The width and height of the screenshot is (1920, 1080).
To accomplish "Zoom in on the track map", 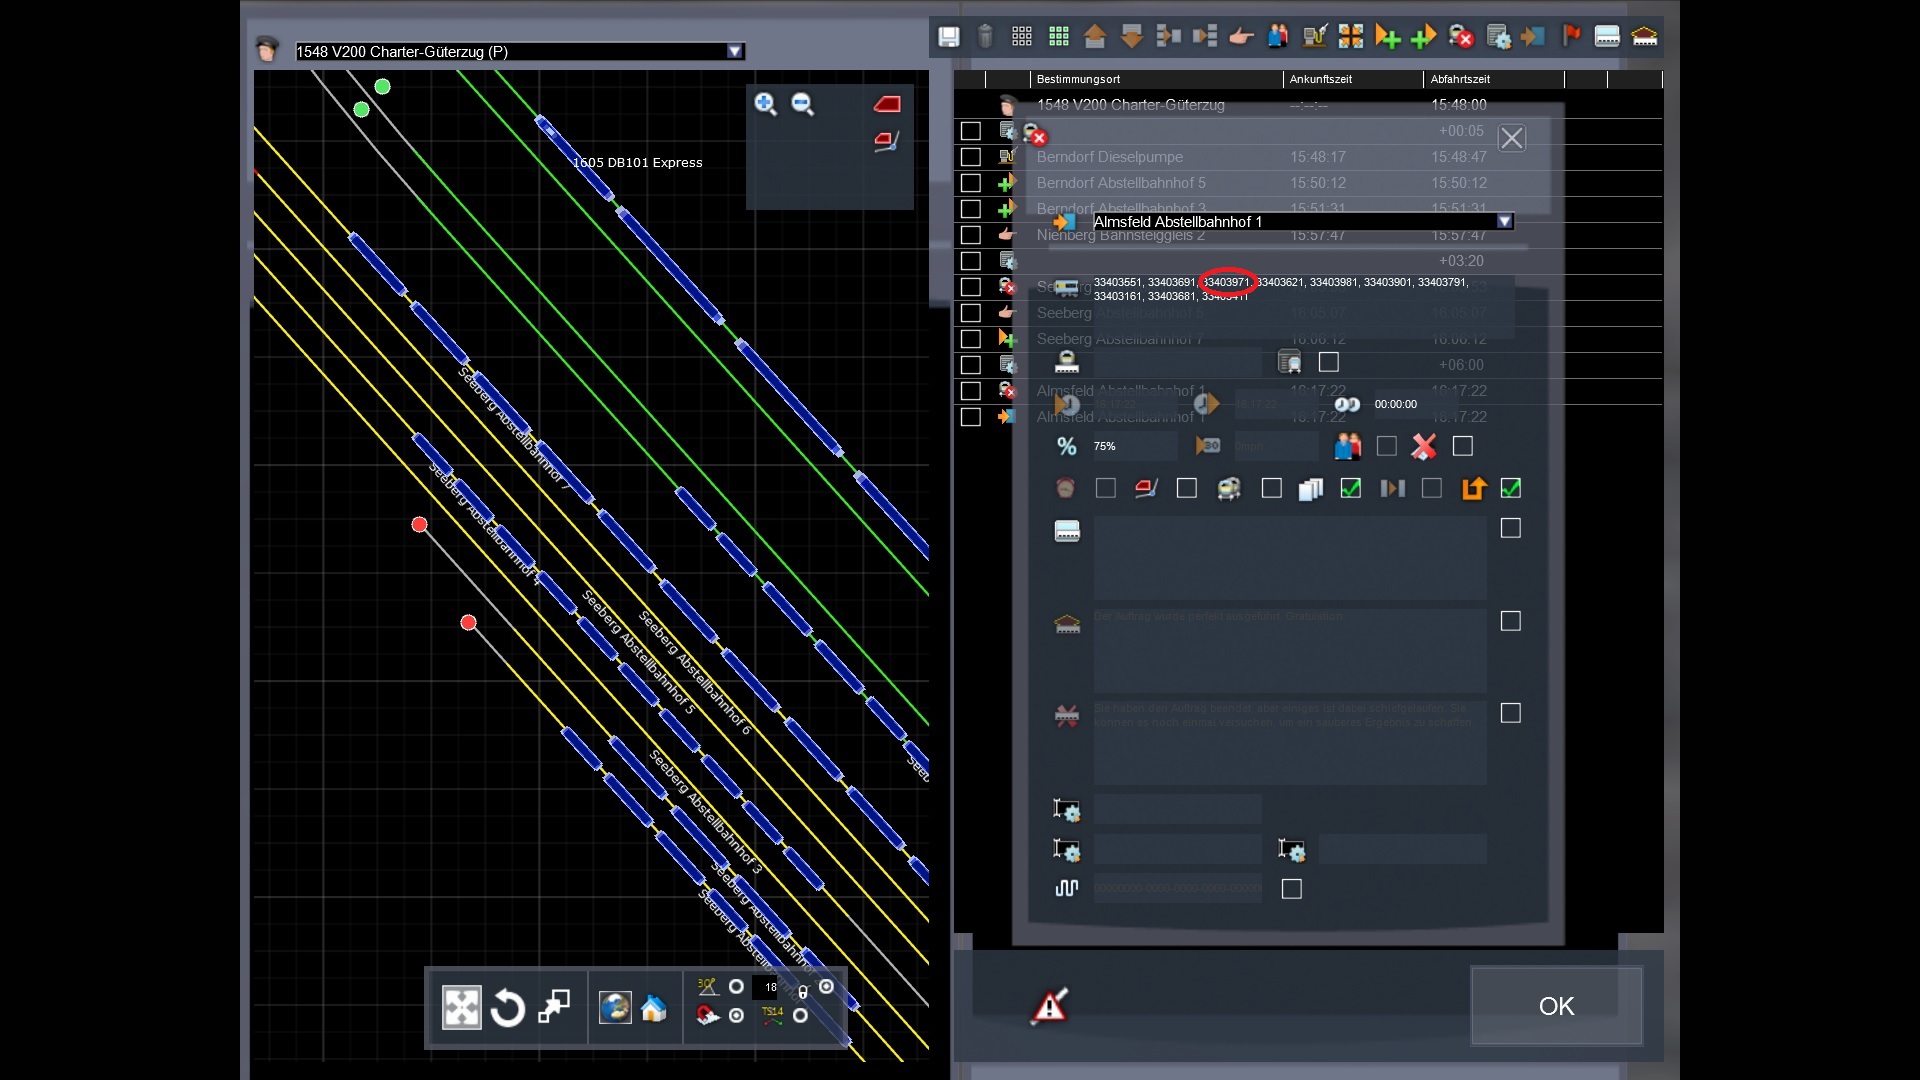I will 765,104.
